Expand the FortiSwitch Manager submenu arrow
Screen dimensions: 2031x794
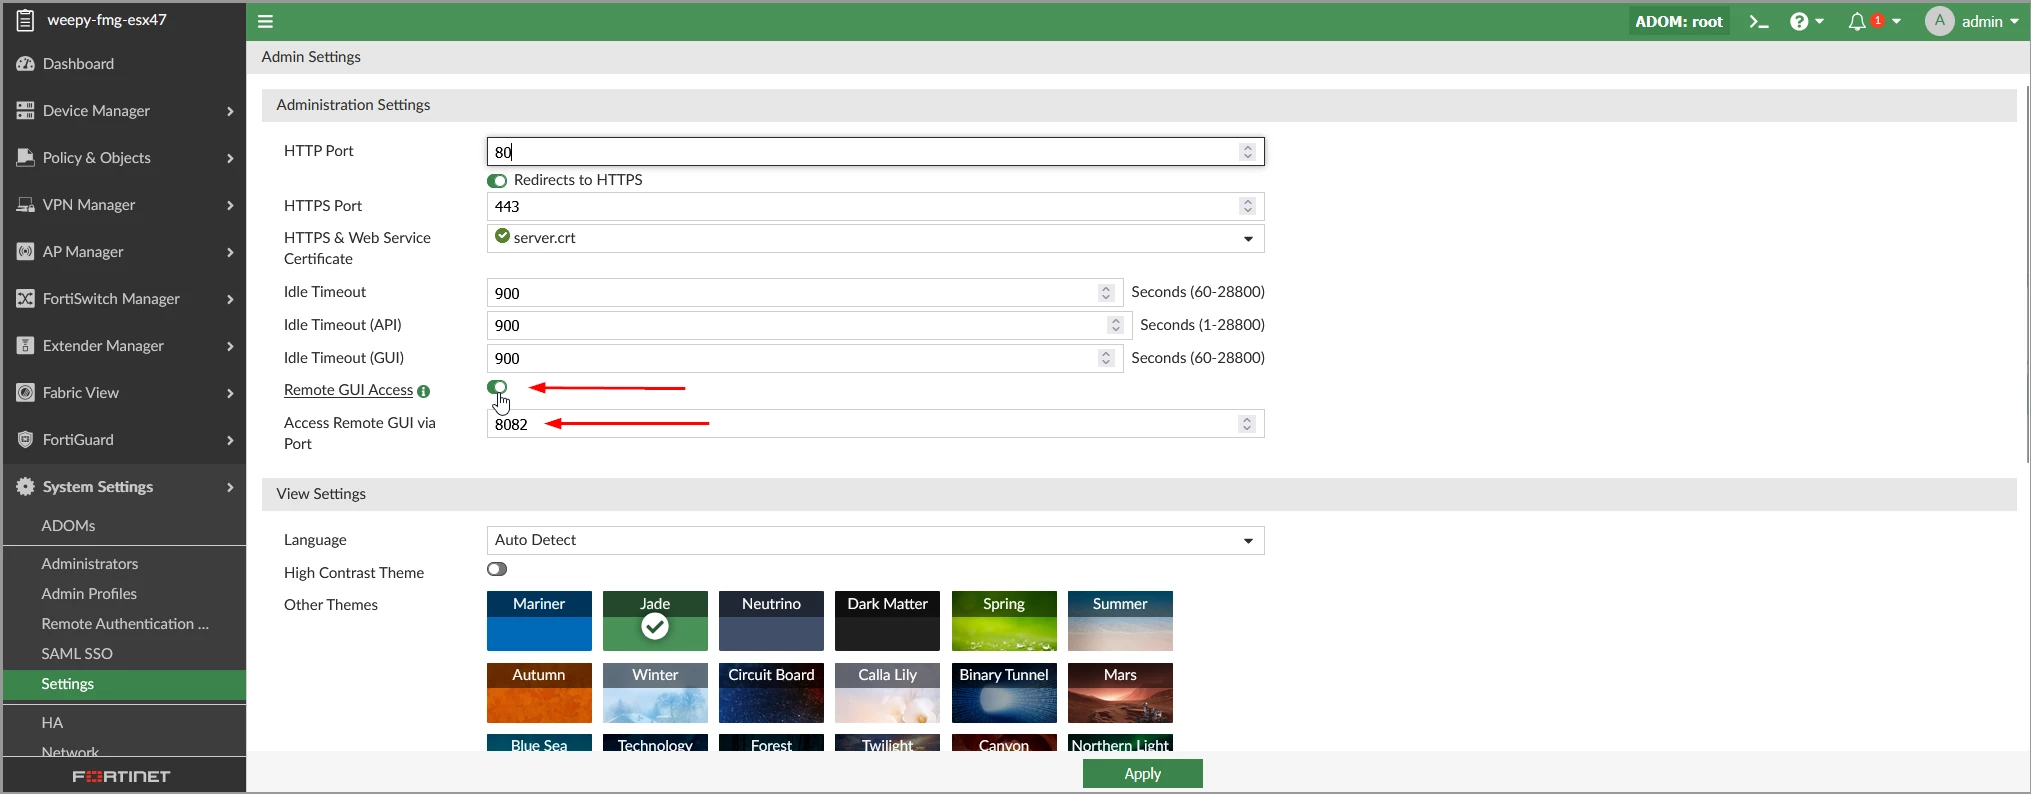tap(230, 299)
